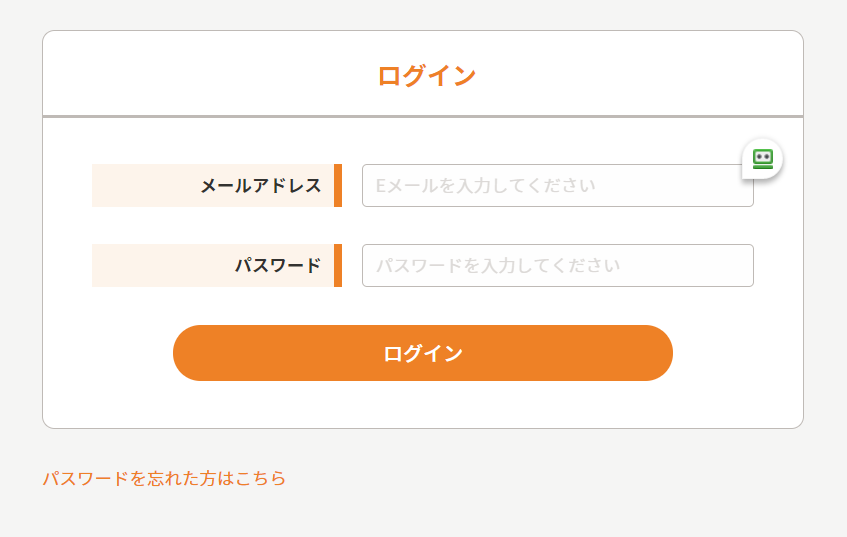The height and width of the screenshot is (537, 847).
Task: Click the gray divider line under the heading
Action: 422,117
